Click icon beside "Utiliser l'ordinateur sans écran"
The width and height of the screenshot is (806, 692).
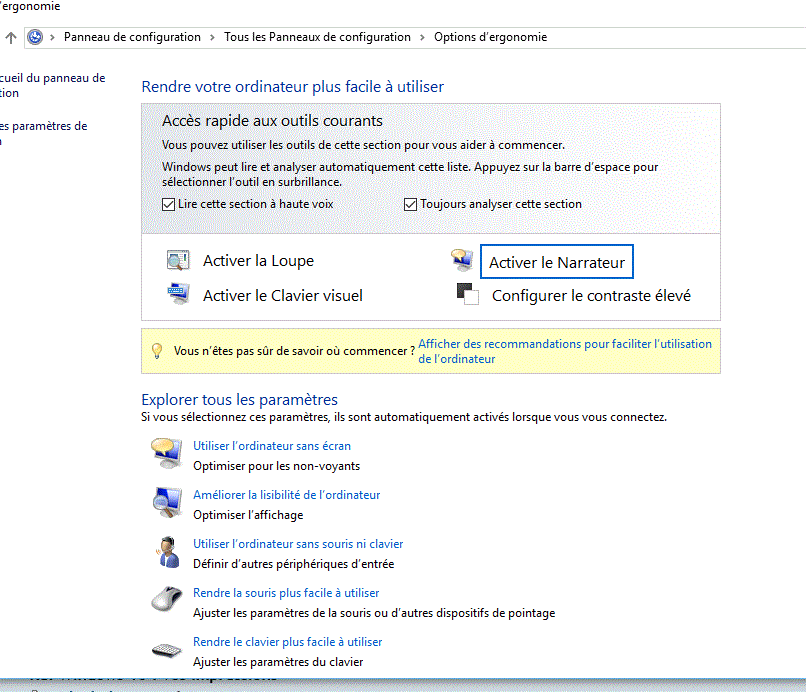pyautogui.click(x=167, y=453)
